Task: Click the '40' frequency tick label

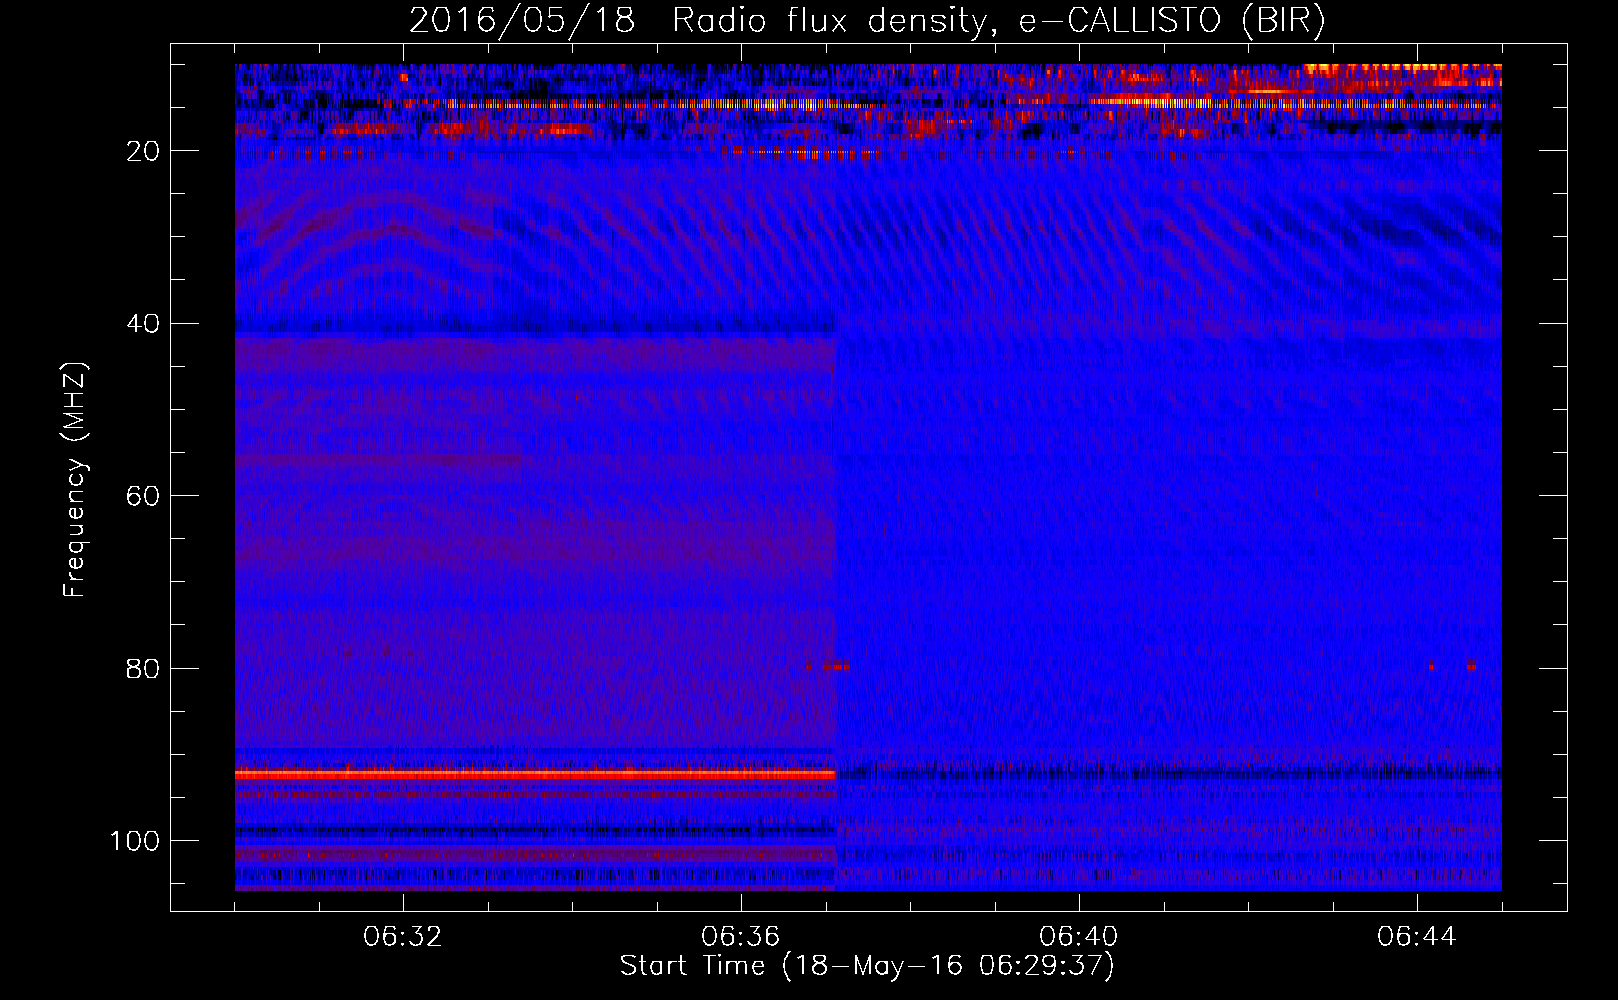Action: point(144,324)
